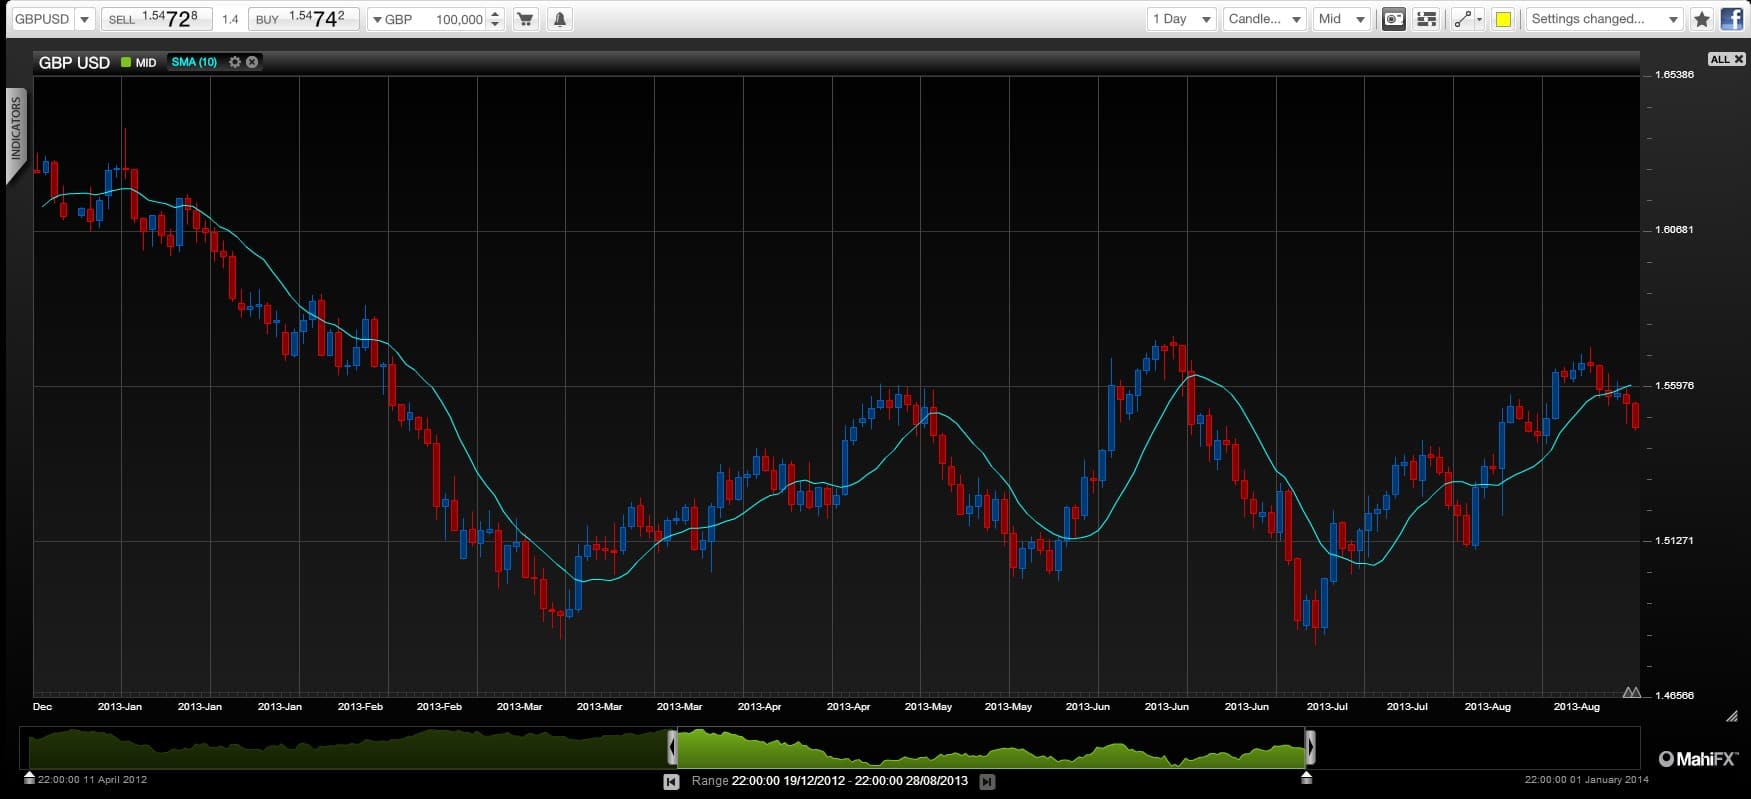1751x799 pixels.
Task: Open the Mid price type dropdown
Action: click(1341, 19)
